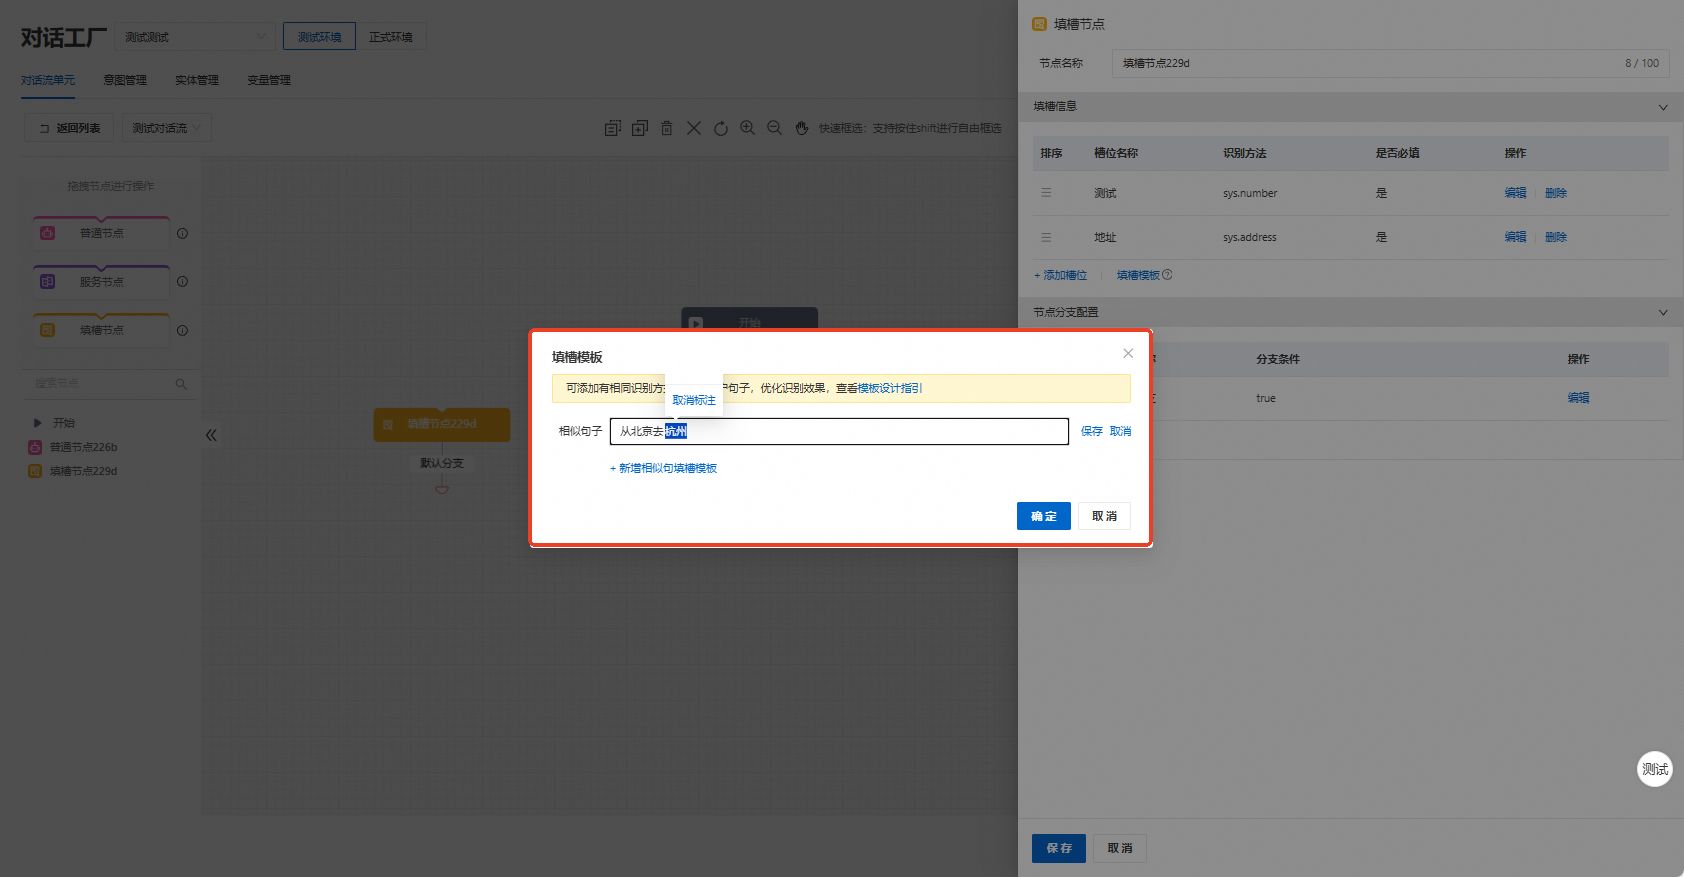The image size is (1684, 877).
Task: Open 实体管理 tab
Action: 197,80
